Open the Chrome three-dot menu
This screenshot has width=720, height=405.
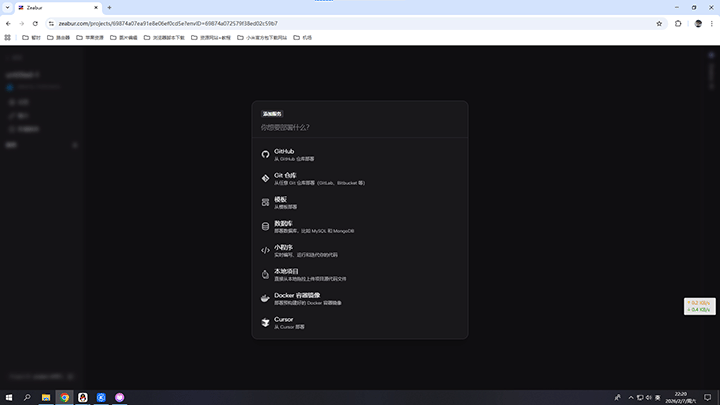pyautogui.click(x=711, y=23)
